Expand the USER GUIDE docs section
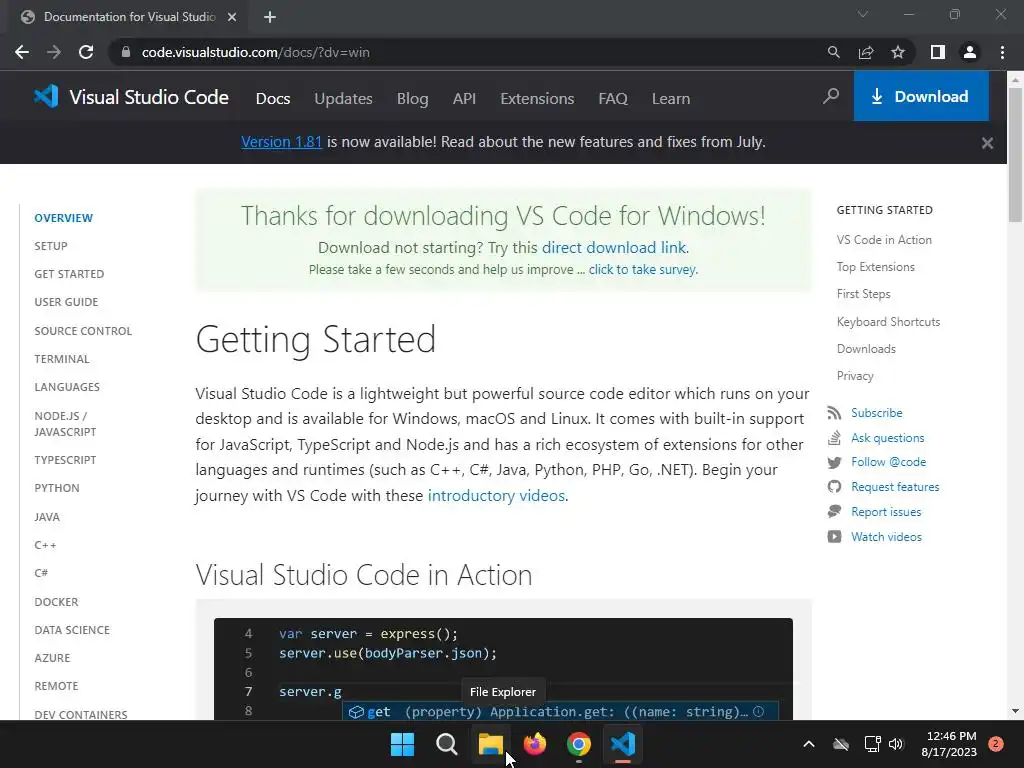Viewport: 1024px width, 768px height. [66, 302]
